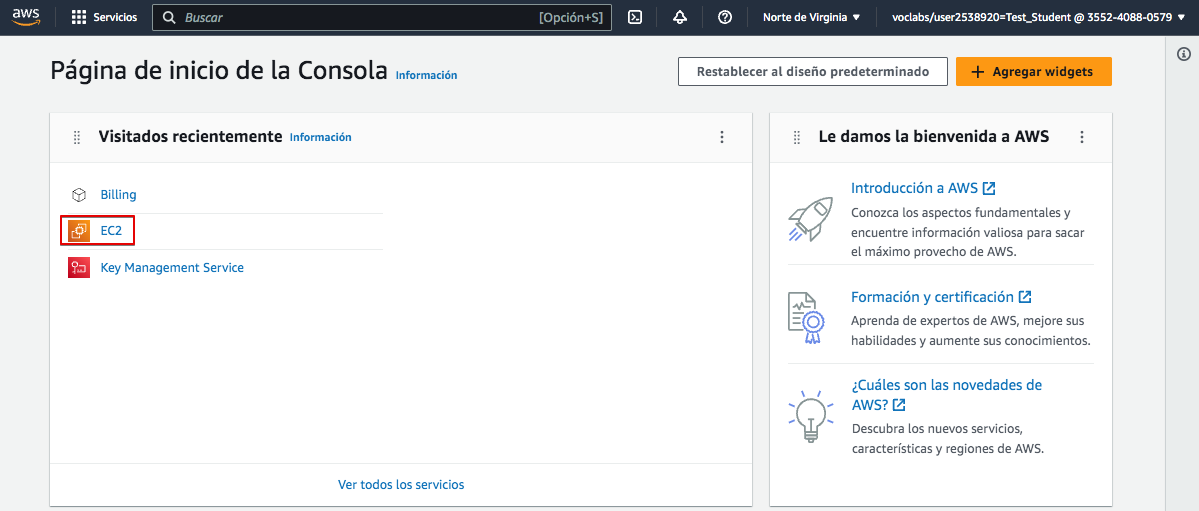Viewport: 1199px width, 511px height.
Task: Click text 'Conozca los aspectos fundamentales y'
Action: coord(960,212)
